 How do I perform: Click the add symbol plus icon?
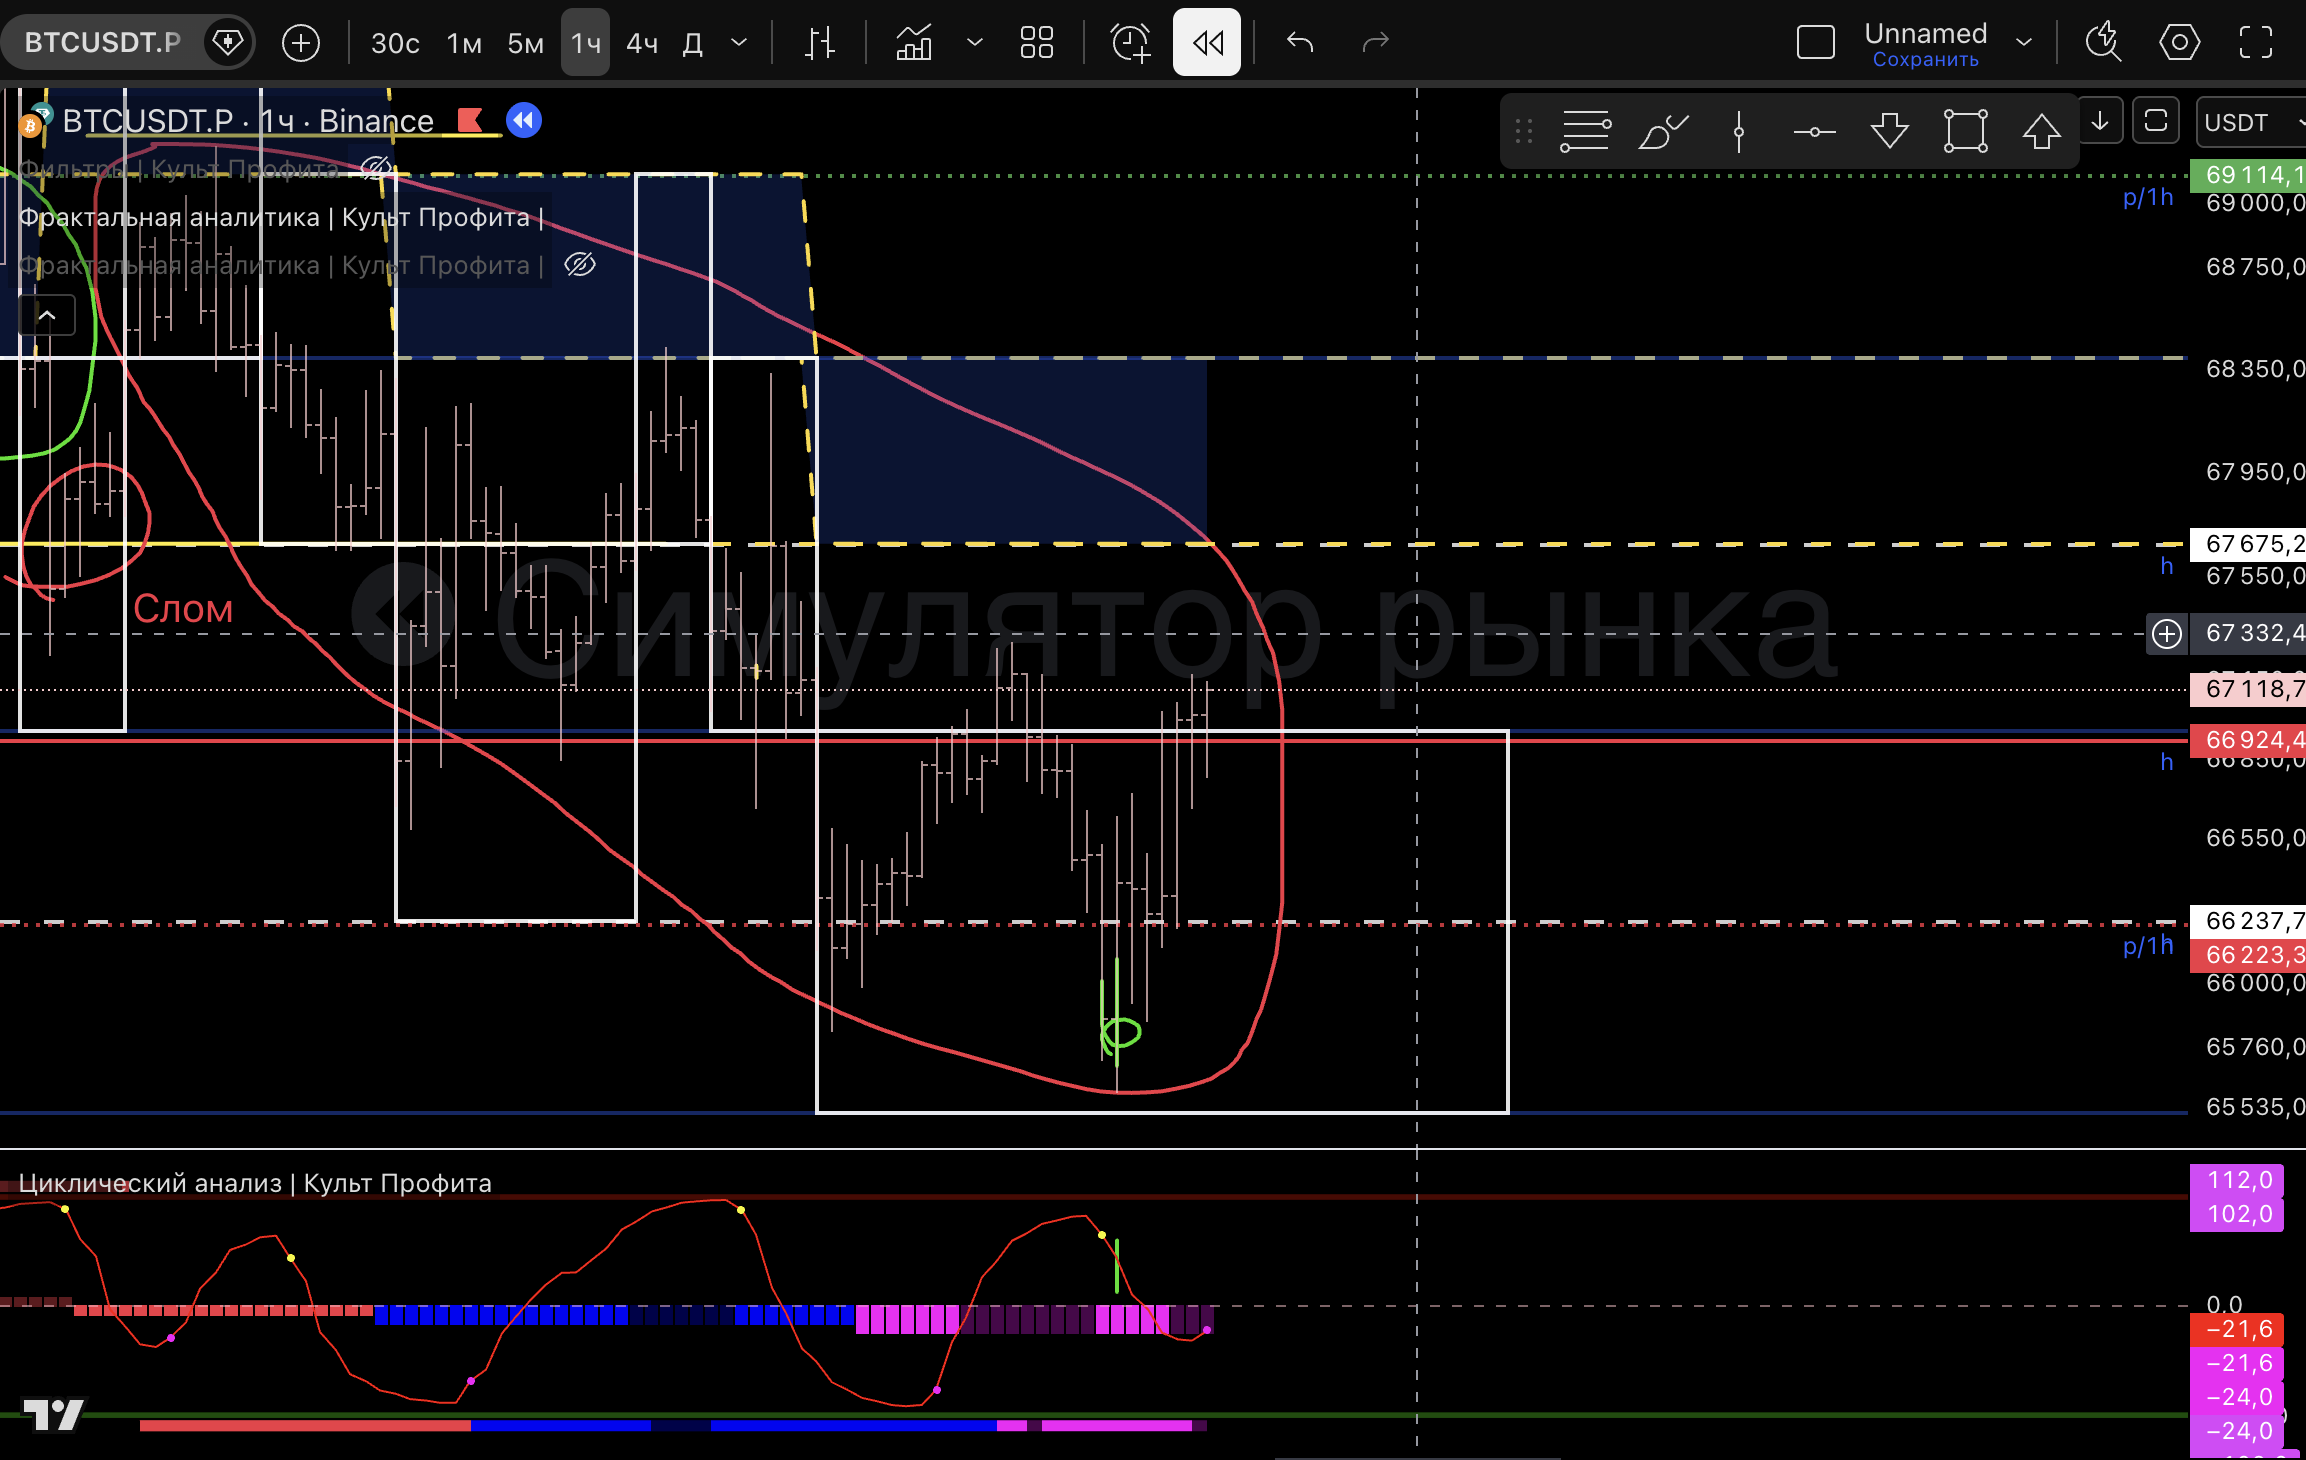click(301, 43)
